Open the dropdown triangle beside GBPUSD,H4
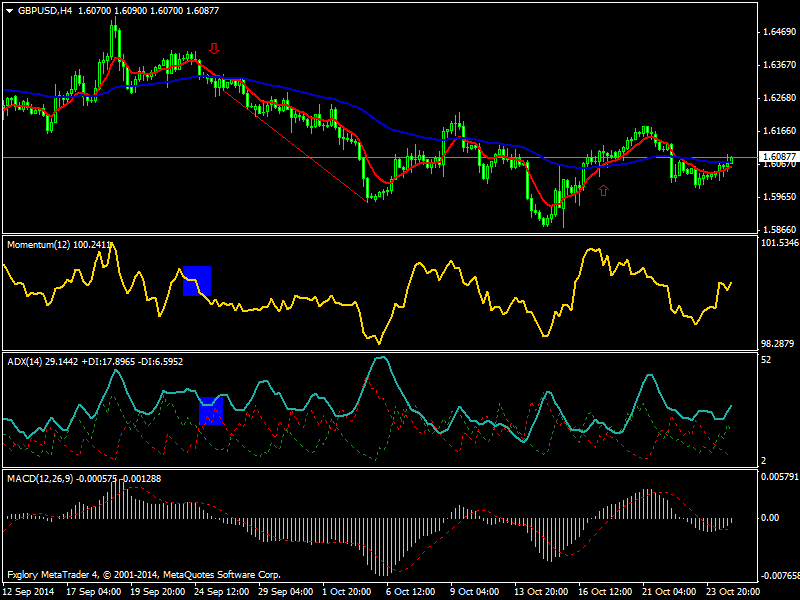 10,10
